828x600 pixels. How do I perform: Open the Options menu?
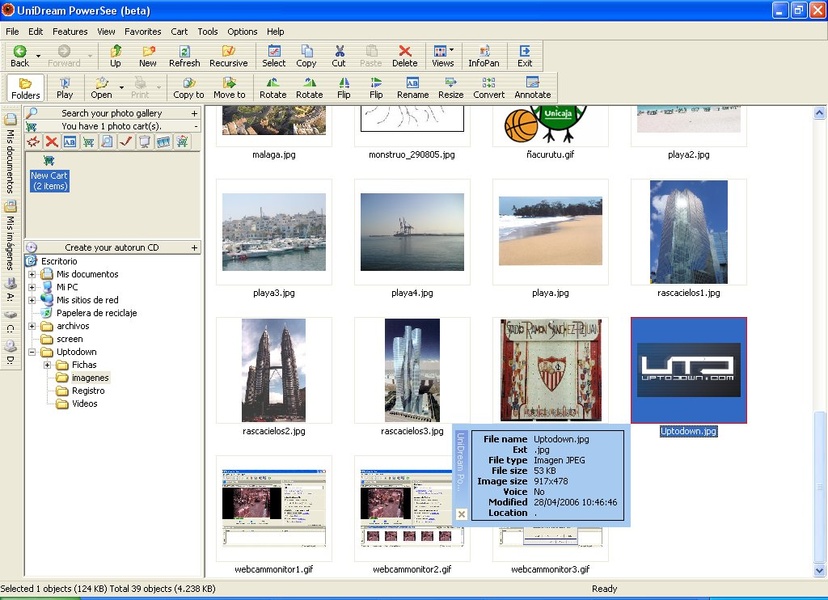point(242,32)
